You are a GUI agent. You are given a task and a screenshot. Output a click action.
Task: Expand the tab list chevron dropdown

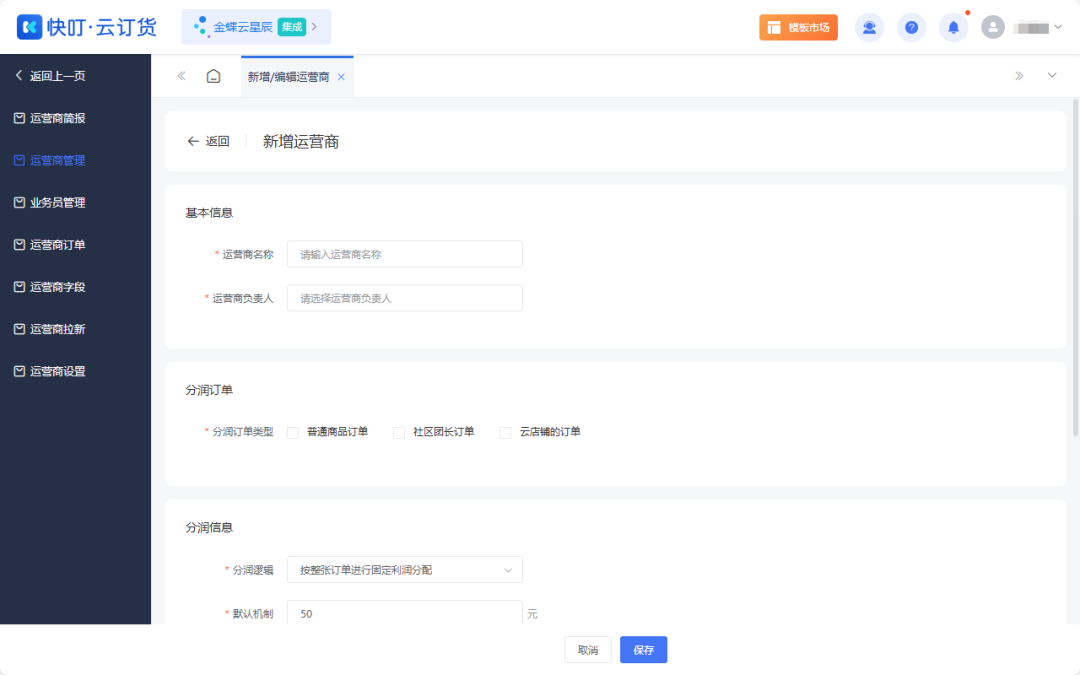tap(1052, 76)
